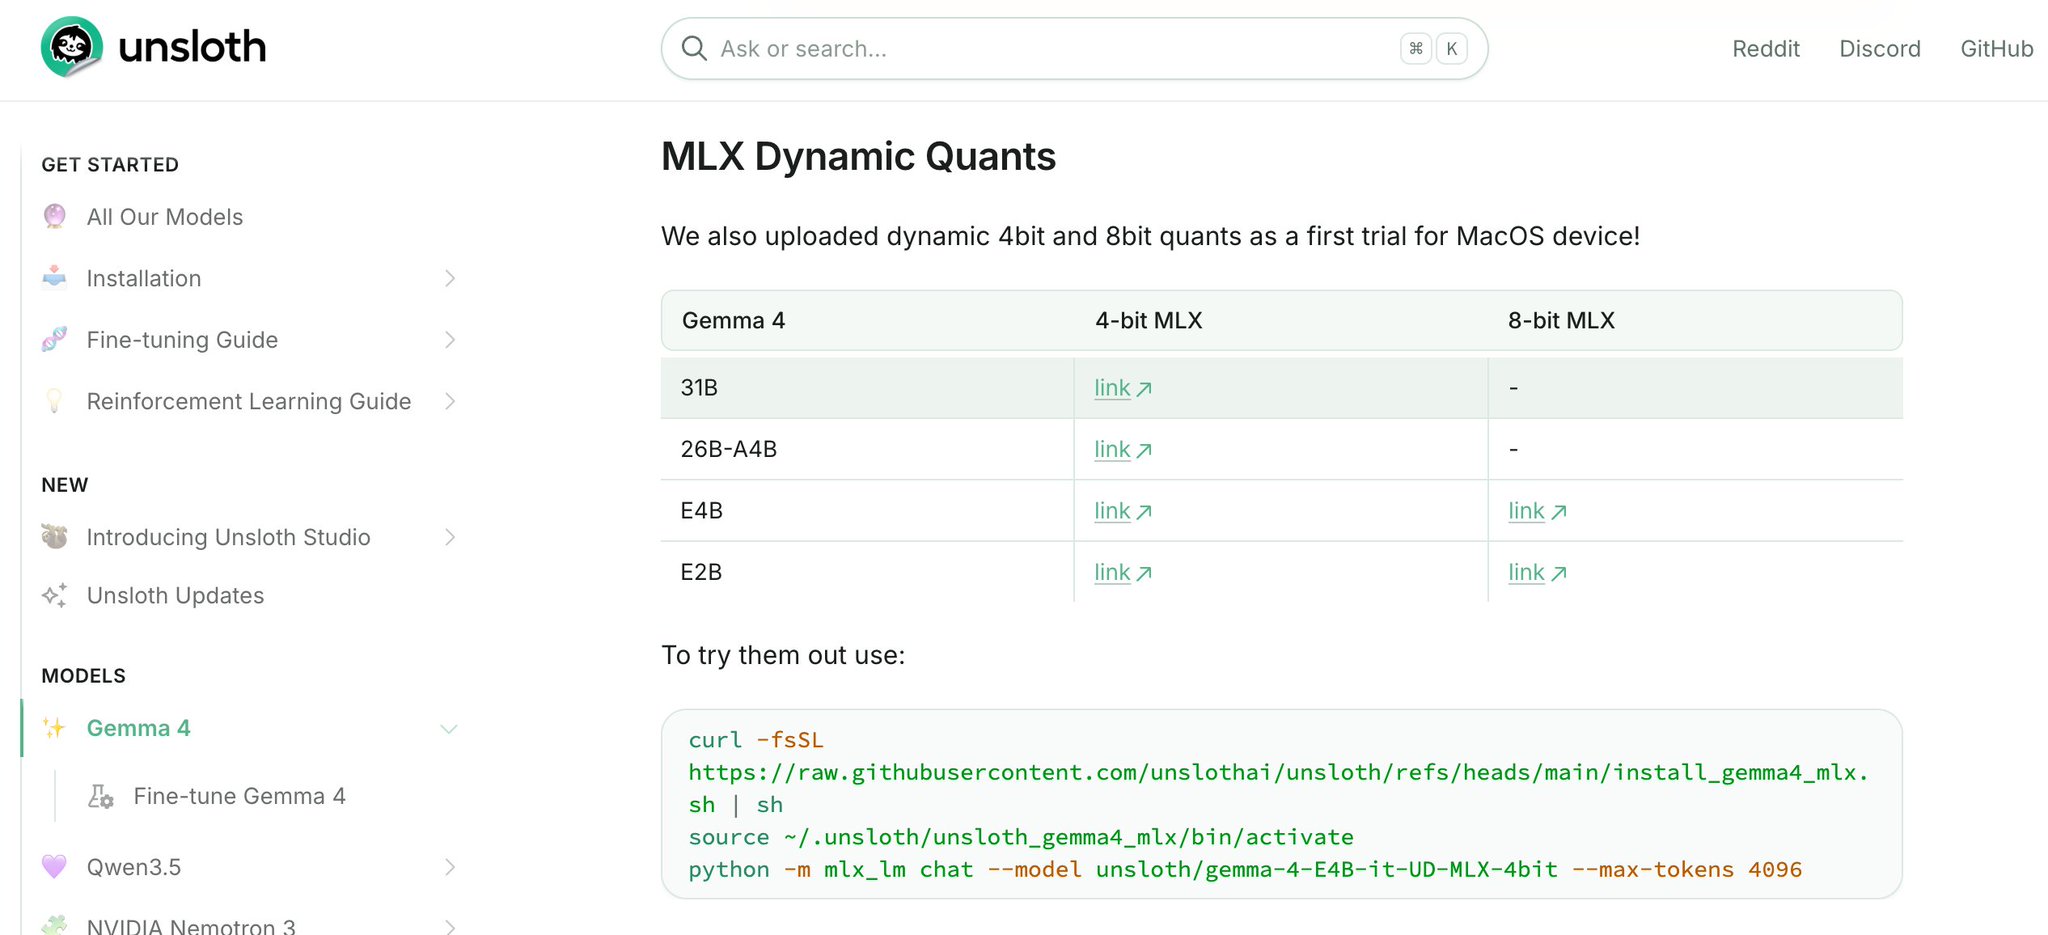This screenshot has width=2048, height=935.
Task: Open Fine-tune Gemma 4 subpage
Action: click(x=240, y=796)
